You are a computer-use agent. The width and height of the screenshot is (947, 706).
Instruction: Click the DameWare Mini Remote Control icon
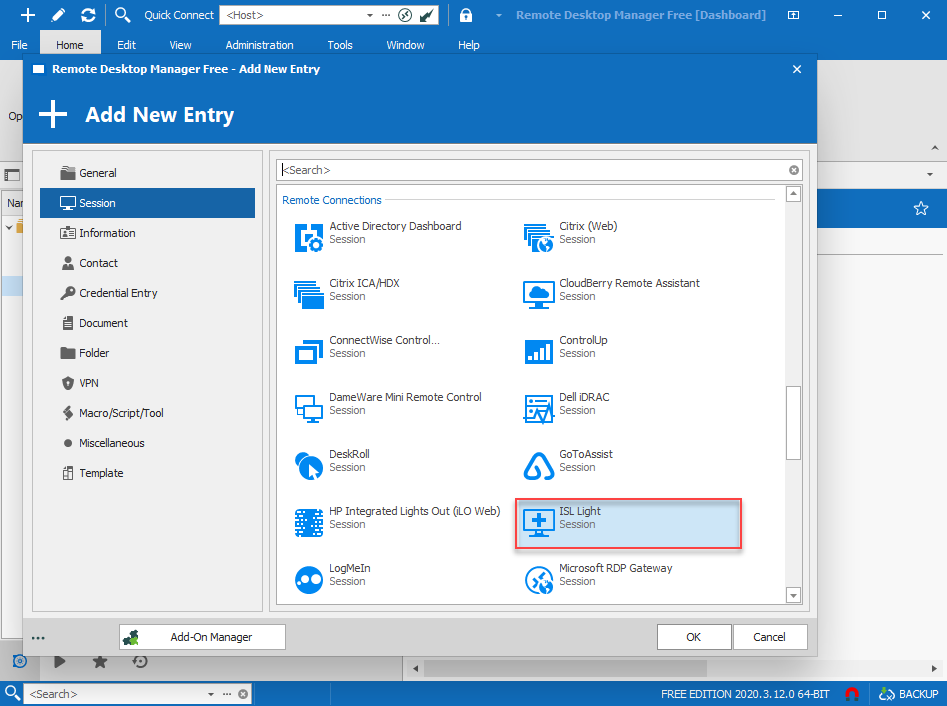click(x=309, y=408)
